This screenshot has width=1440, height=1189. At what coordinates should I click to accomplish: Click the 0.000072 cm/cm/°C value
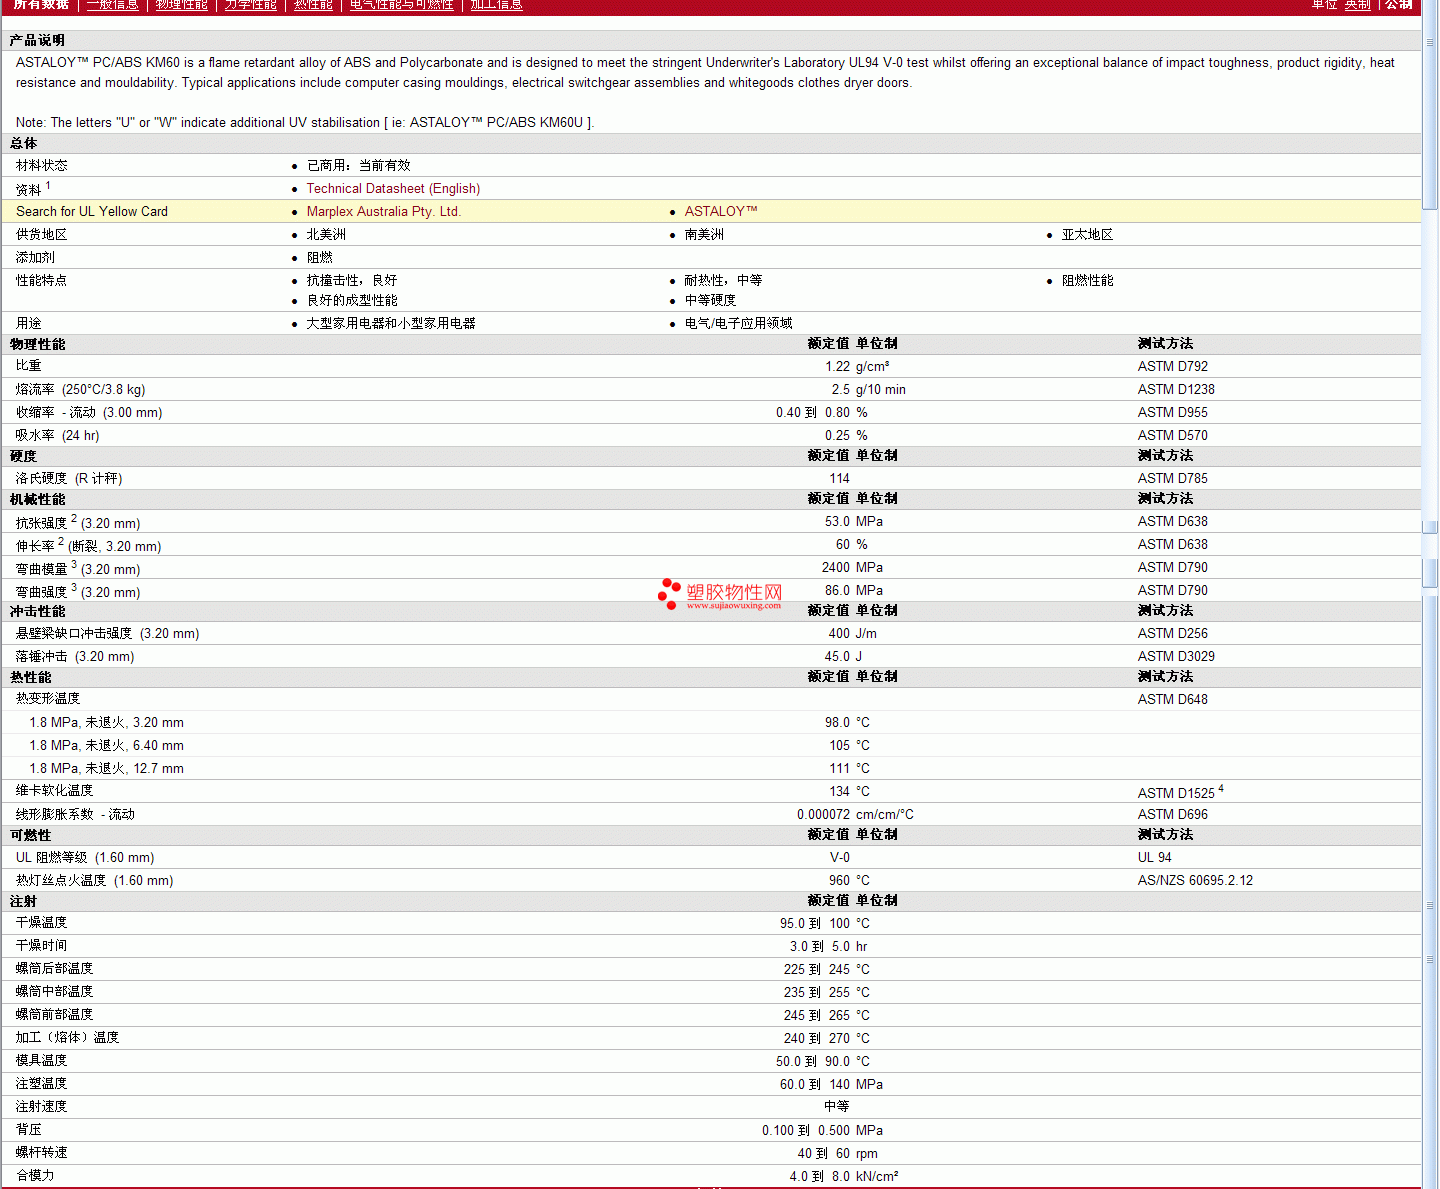coord(855,814)
